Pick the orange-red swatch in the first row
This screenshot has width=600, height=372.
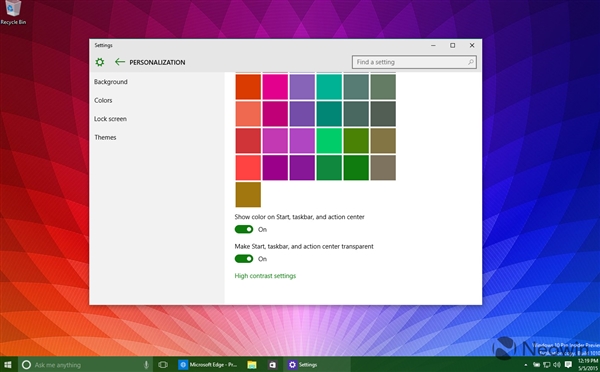click(x=248, y=86)
